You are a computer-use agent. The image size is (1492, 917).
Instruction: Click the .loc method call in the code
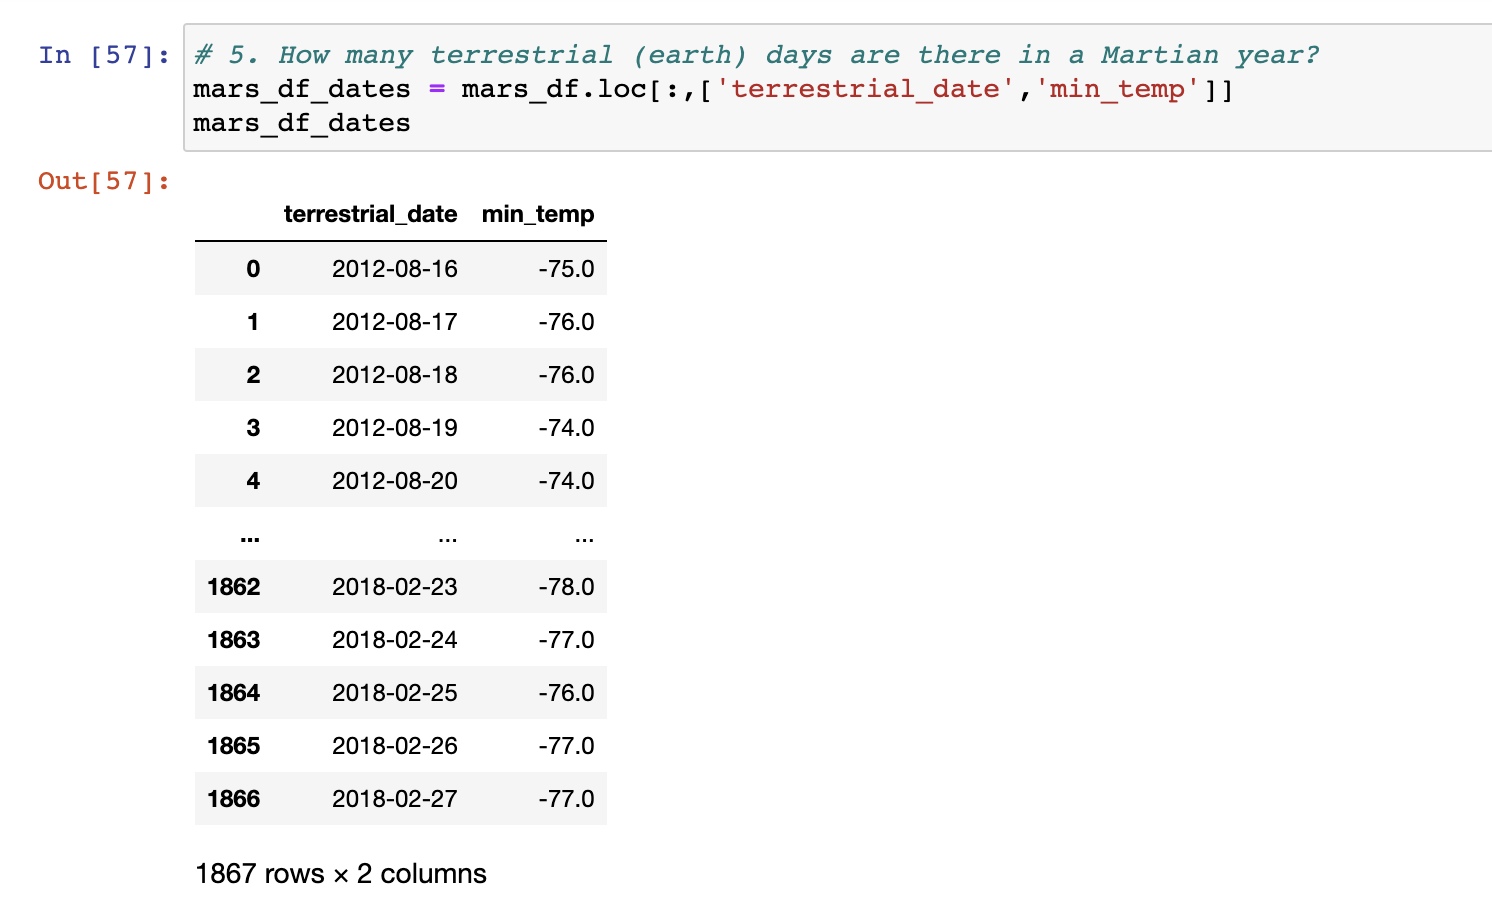(615, 89)
